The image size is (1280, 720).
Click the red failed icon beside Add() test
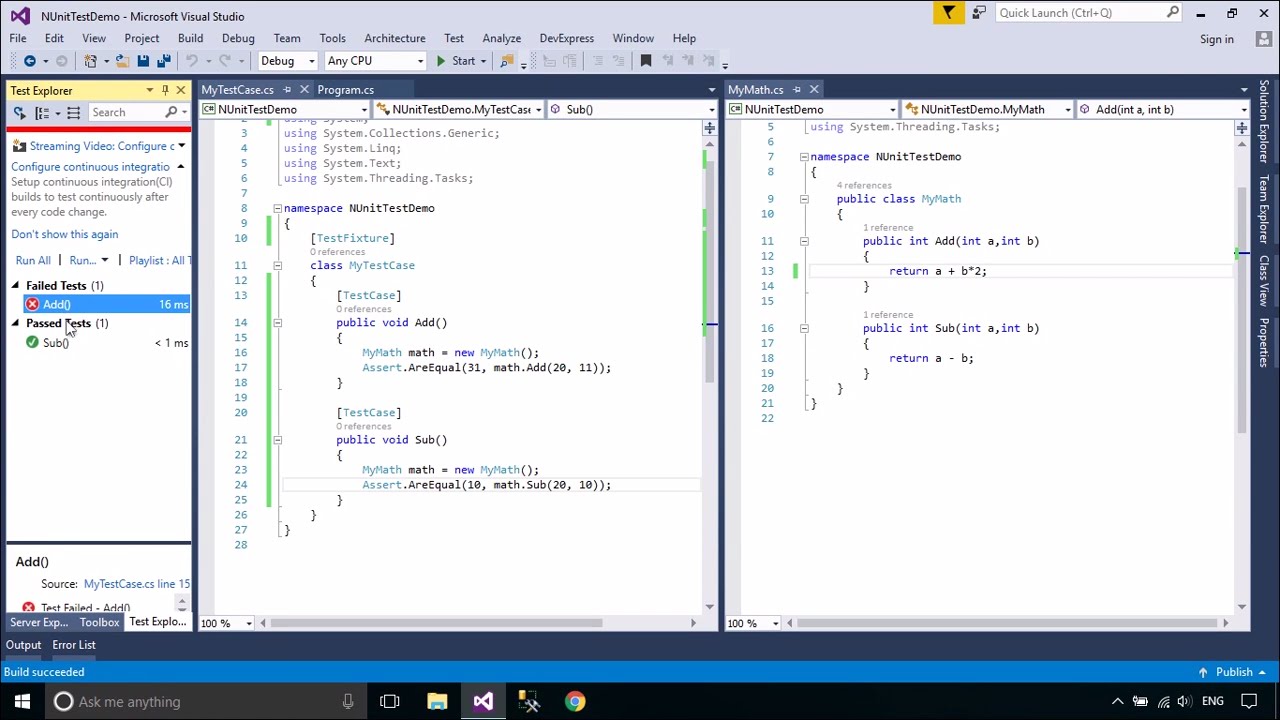pos(32,304)
